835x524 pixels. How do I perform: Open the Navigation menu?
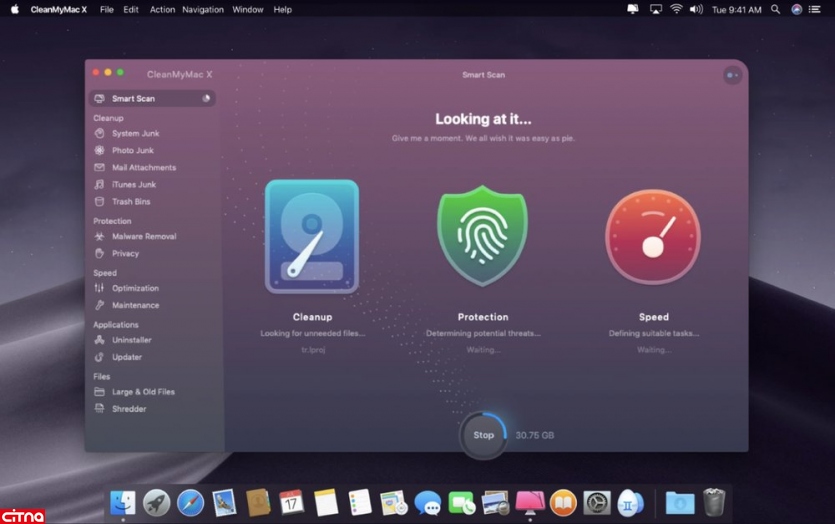[x=203, y=10]
